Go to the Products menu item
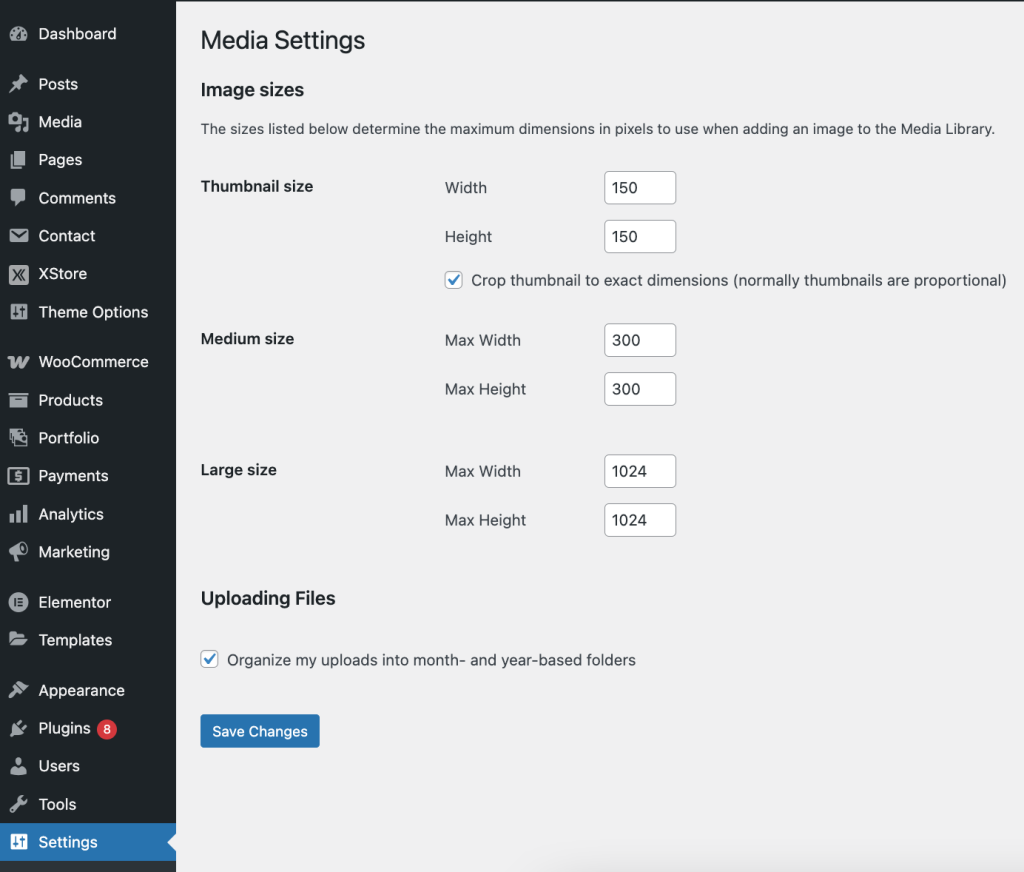This screenshot has height=872, width=1024. [x=70, y=400]
